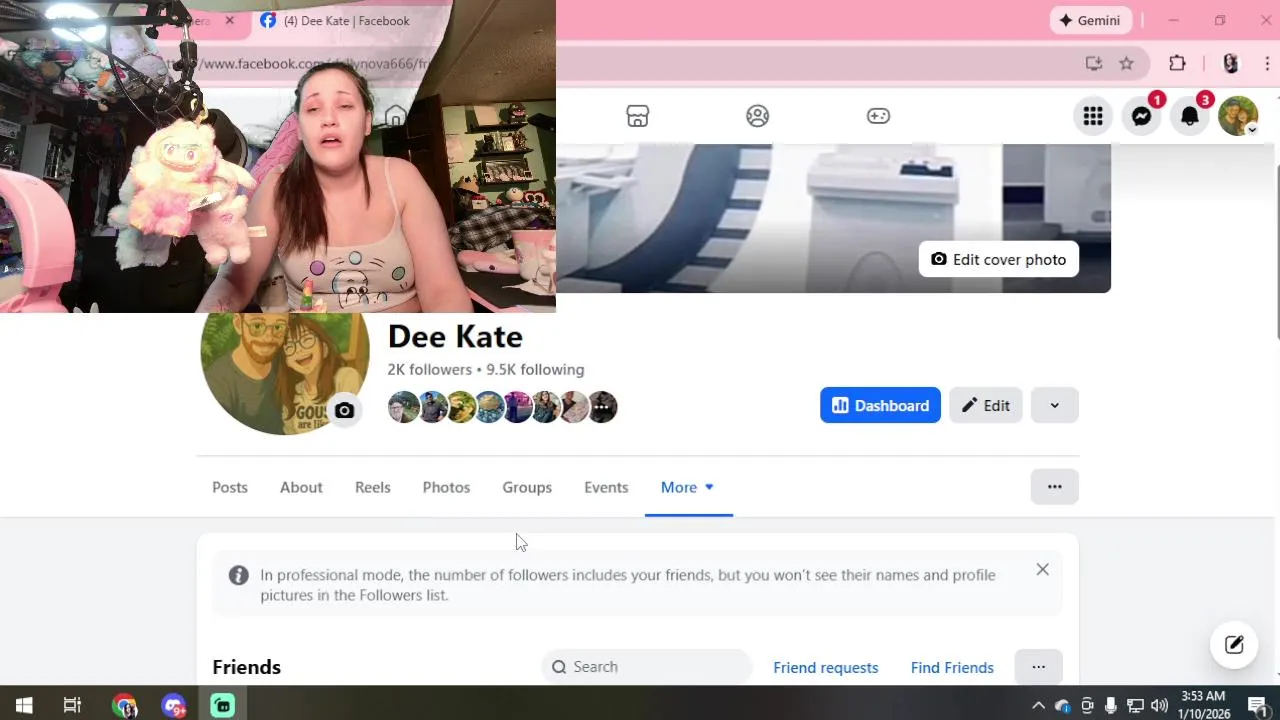This screenshot has height=720, width=1280.
Task: Click the Friends search field
Action: [647, 667]
